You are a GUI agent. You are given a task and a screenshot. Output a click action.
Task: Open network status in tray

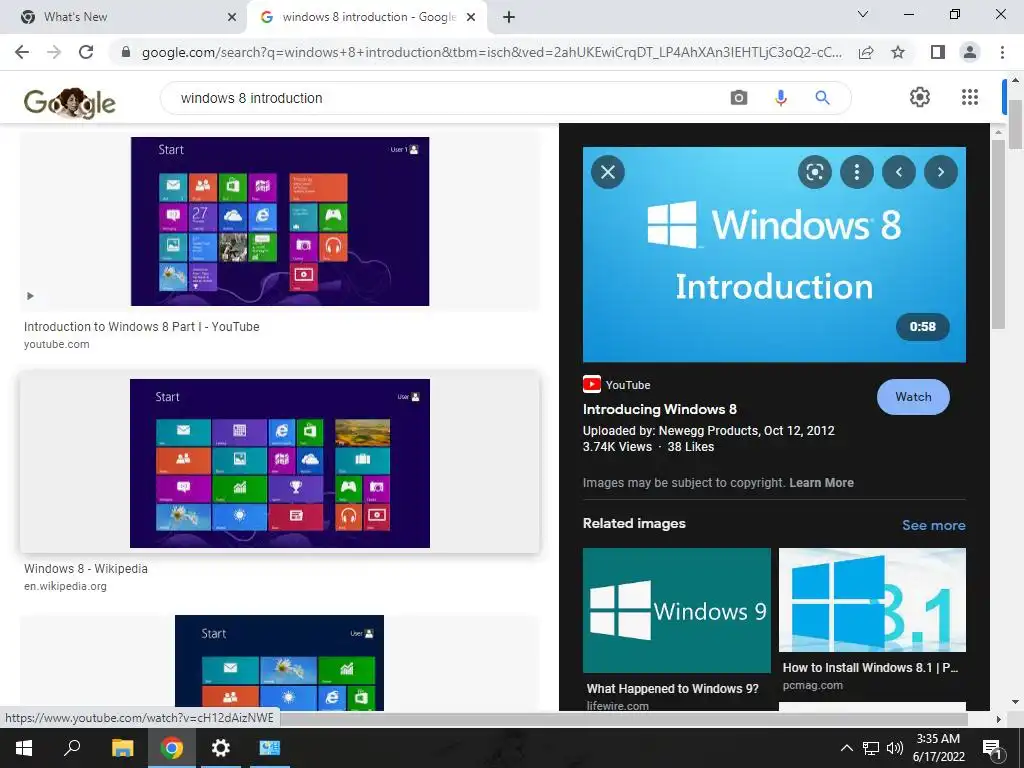click(871, 748)
